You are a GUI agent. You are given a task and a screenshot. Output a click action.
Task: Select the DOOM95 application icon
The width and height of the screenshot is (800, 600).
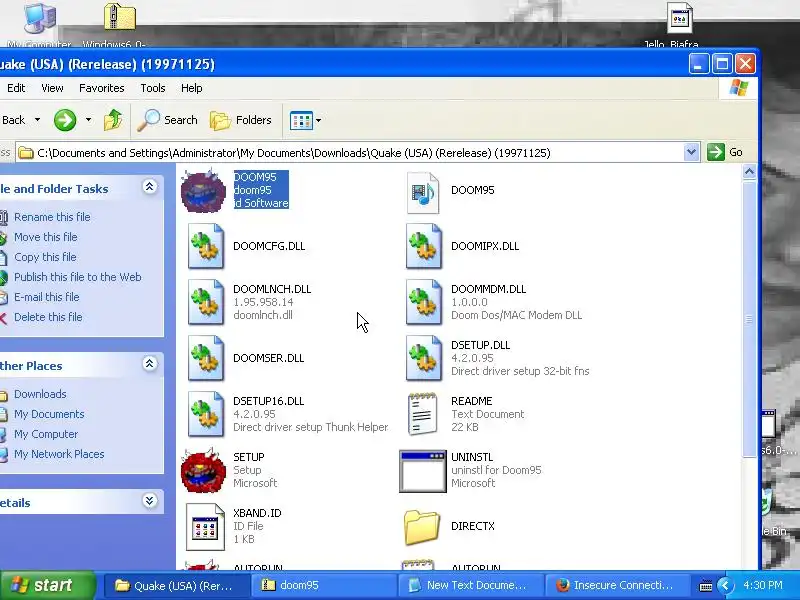pyautogui.click(x=203, y=191)
